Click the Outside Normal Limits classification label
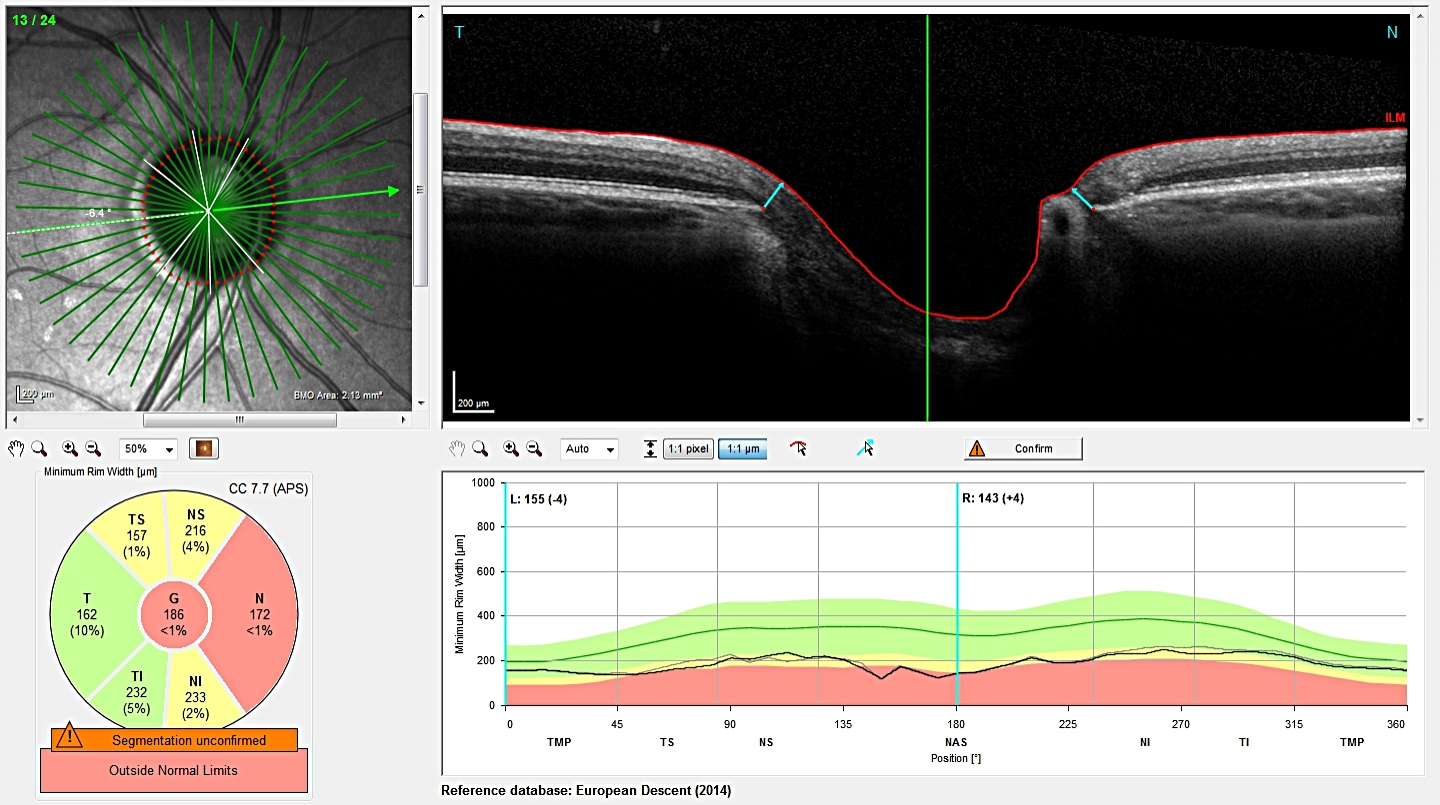 [173, 770]
